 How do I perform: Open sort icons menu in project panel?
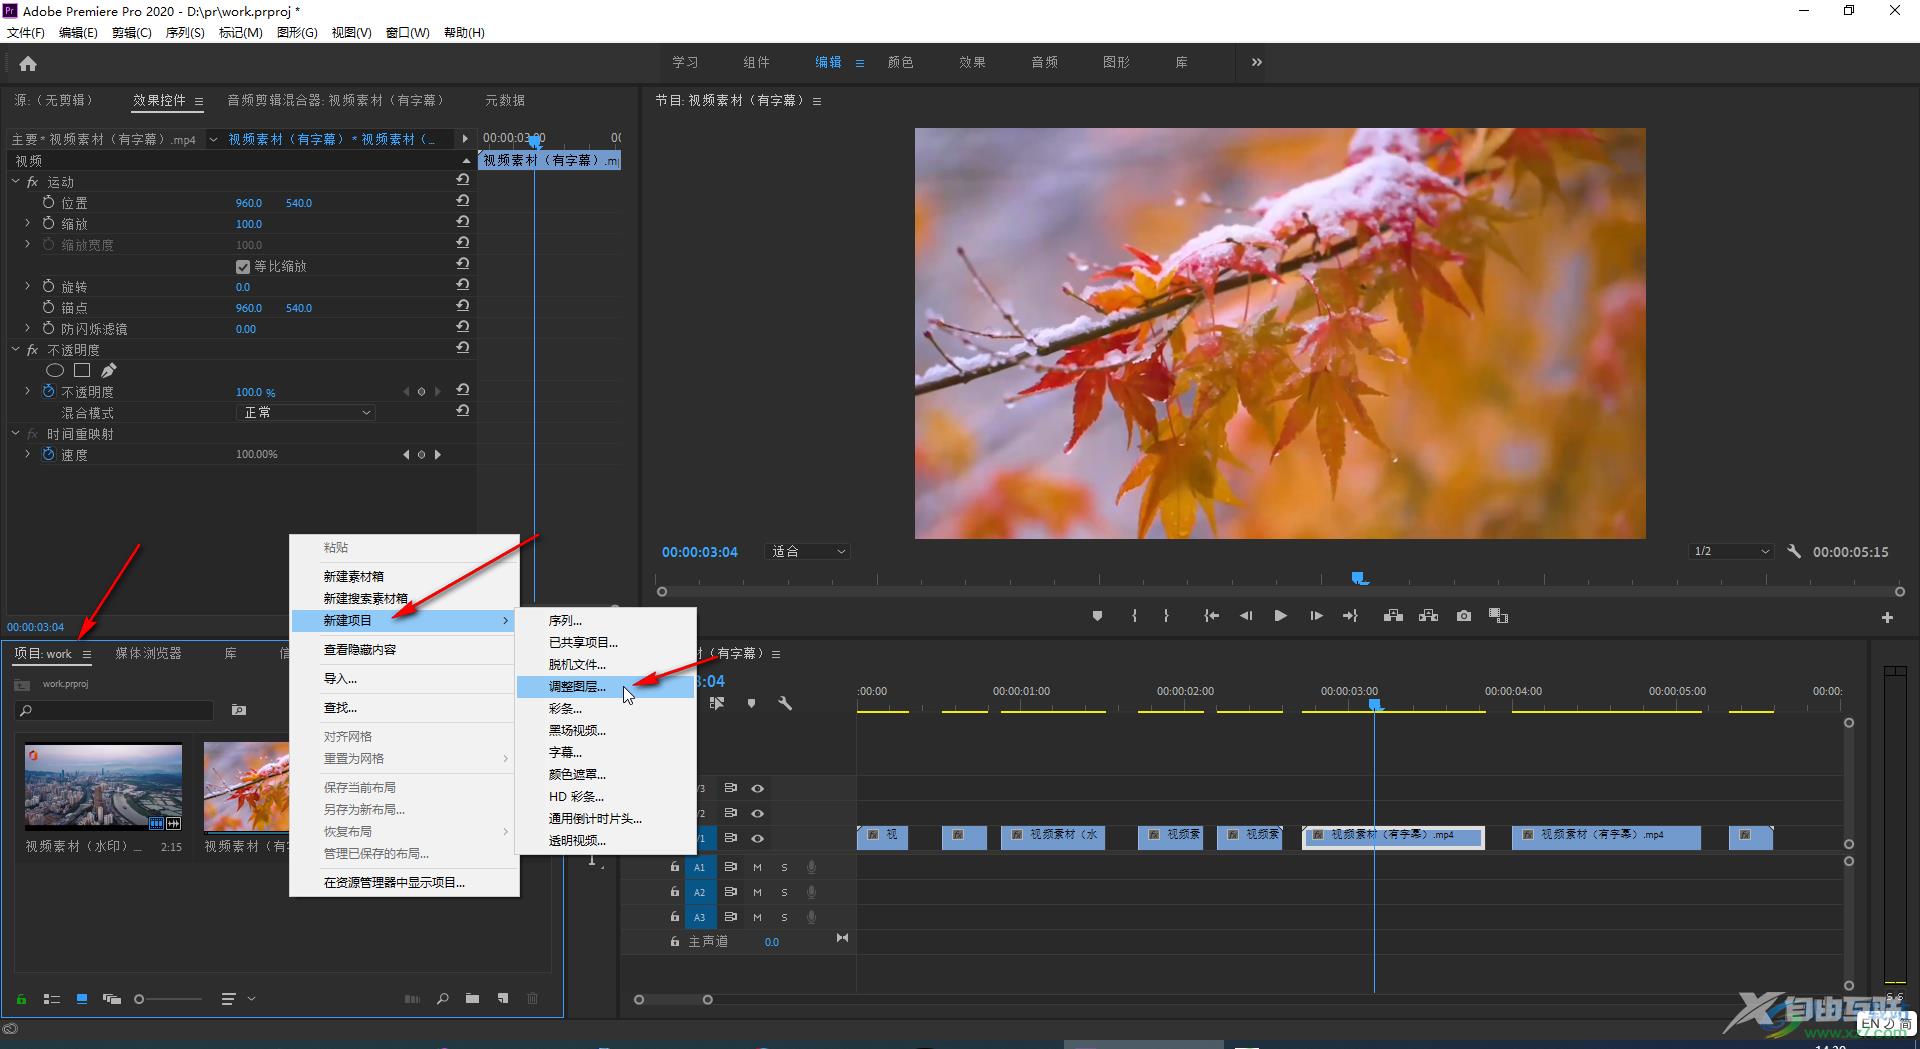pyautogui.click(x=238, y=999)
